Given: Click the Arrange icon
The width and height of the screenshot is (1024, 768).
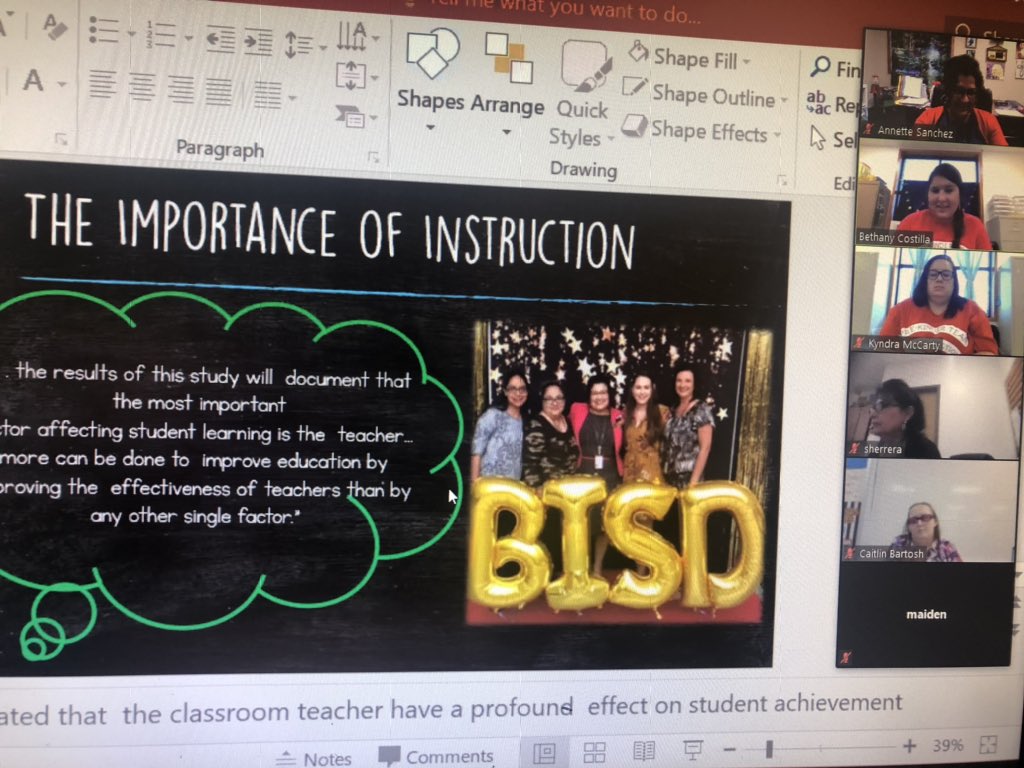Looking at the screenshot, I should click(509, 59).
